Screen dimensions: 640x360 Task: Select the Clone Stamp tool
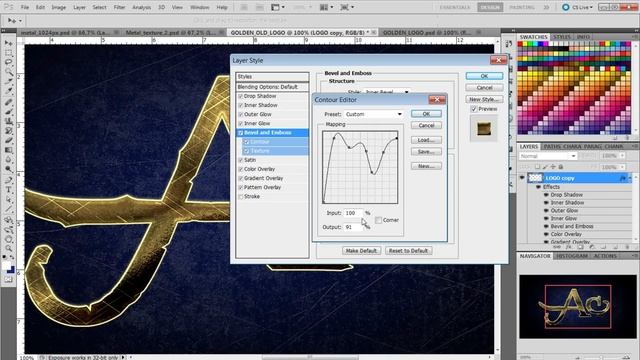(9, 121)
